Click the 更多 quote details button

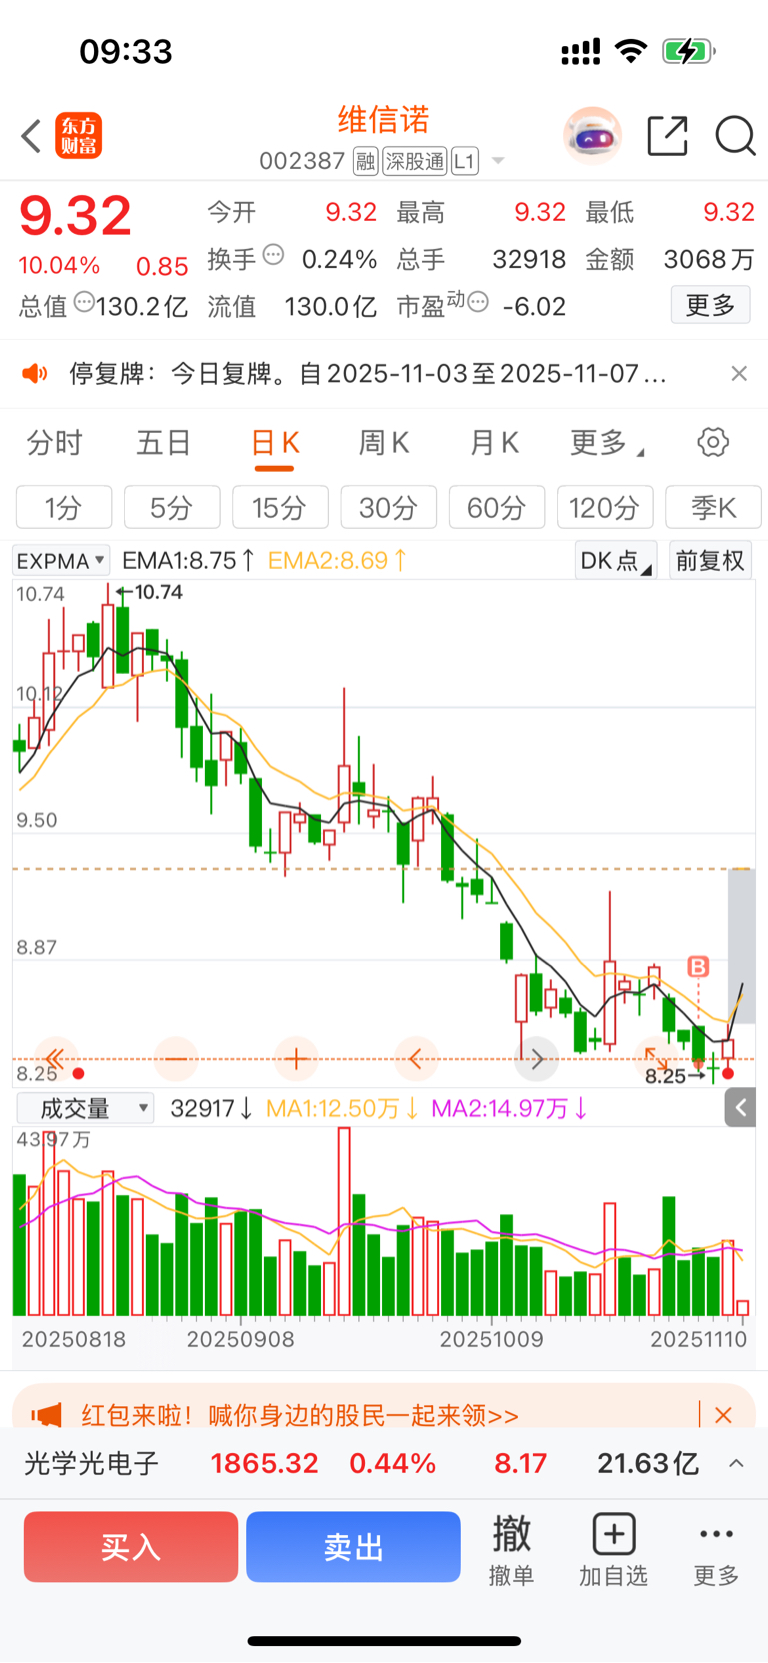(710, 305)
